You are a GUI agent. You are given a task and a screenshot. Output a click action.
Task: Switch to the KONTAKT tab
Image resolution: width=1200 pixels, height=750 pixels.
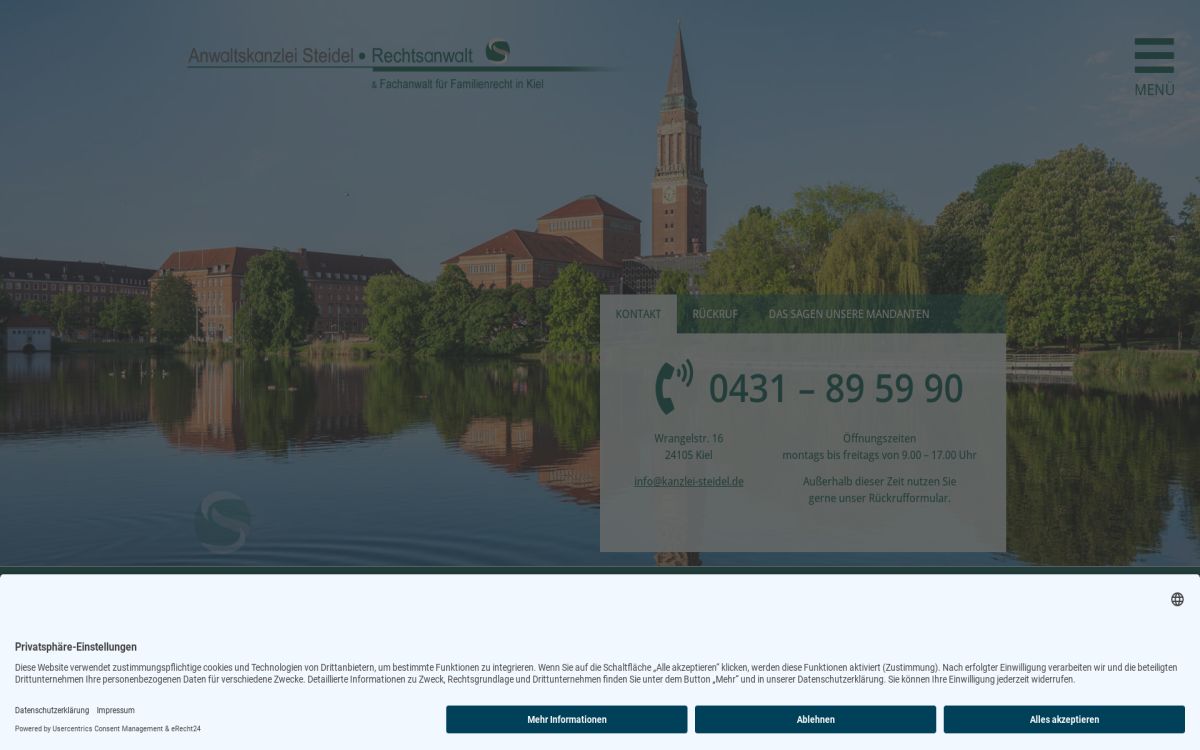pyautogui.click(x=638, y=314)
